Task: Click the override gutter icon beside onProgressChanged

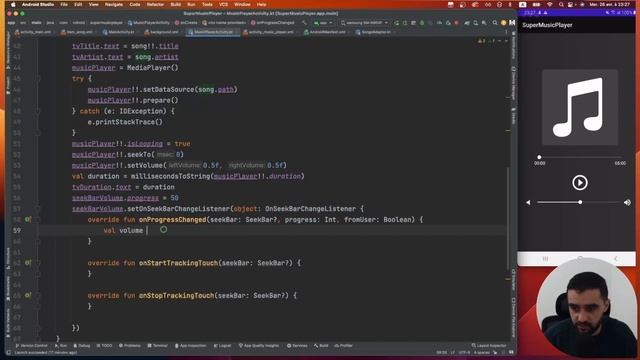Action: (x=27, y=220)
